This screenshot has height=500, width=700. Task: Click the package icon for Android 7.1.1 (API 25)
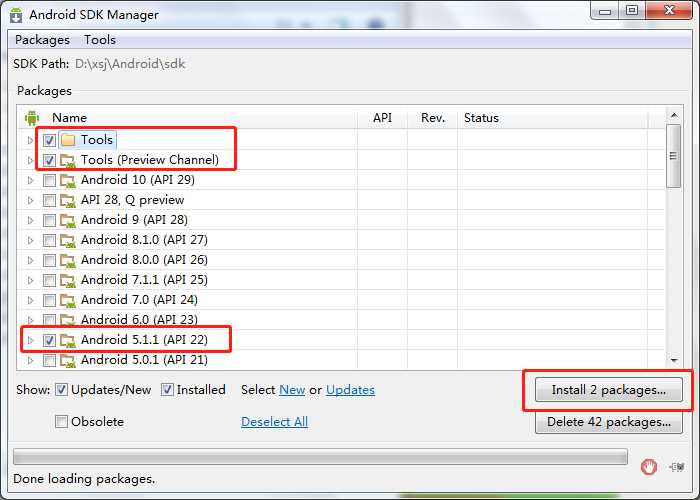click(x=67, y=280)
